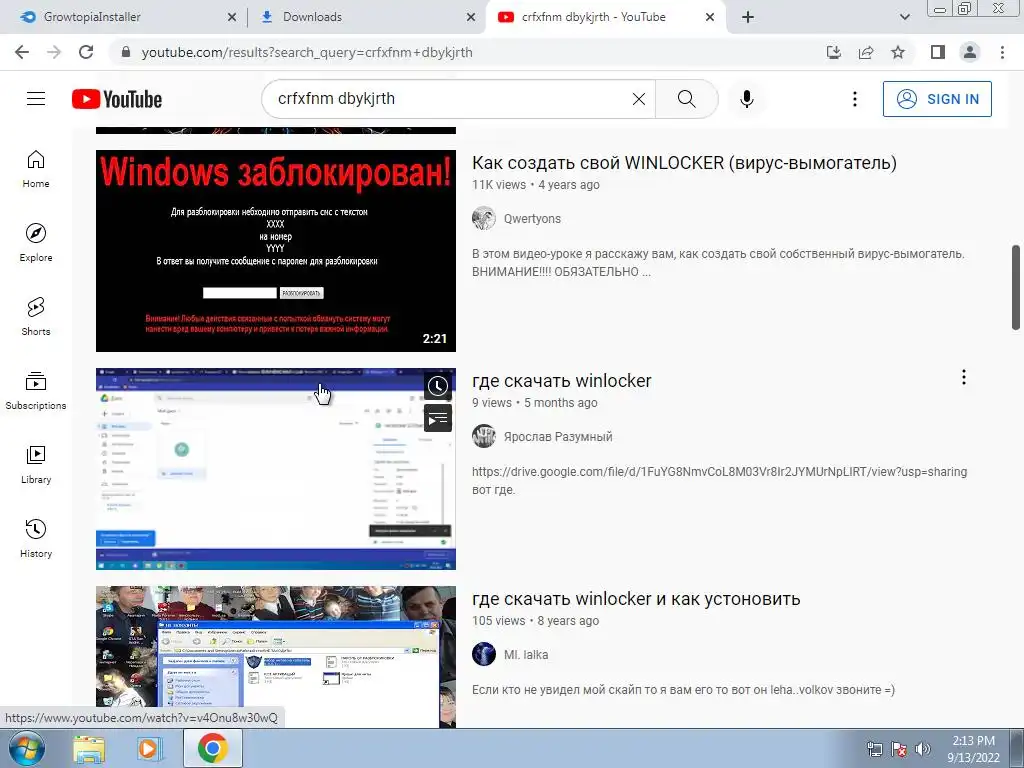The image size is (1024, 768).
Task: Bookmark this page with star icon
Action: (898, 52)
